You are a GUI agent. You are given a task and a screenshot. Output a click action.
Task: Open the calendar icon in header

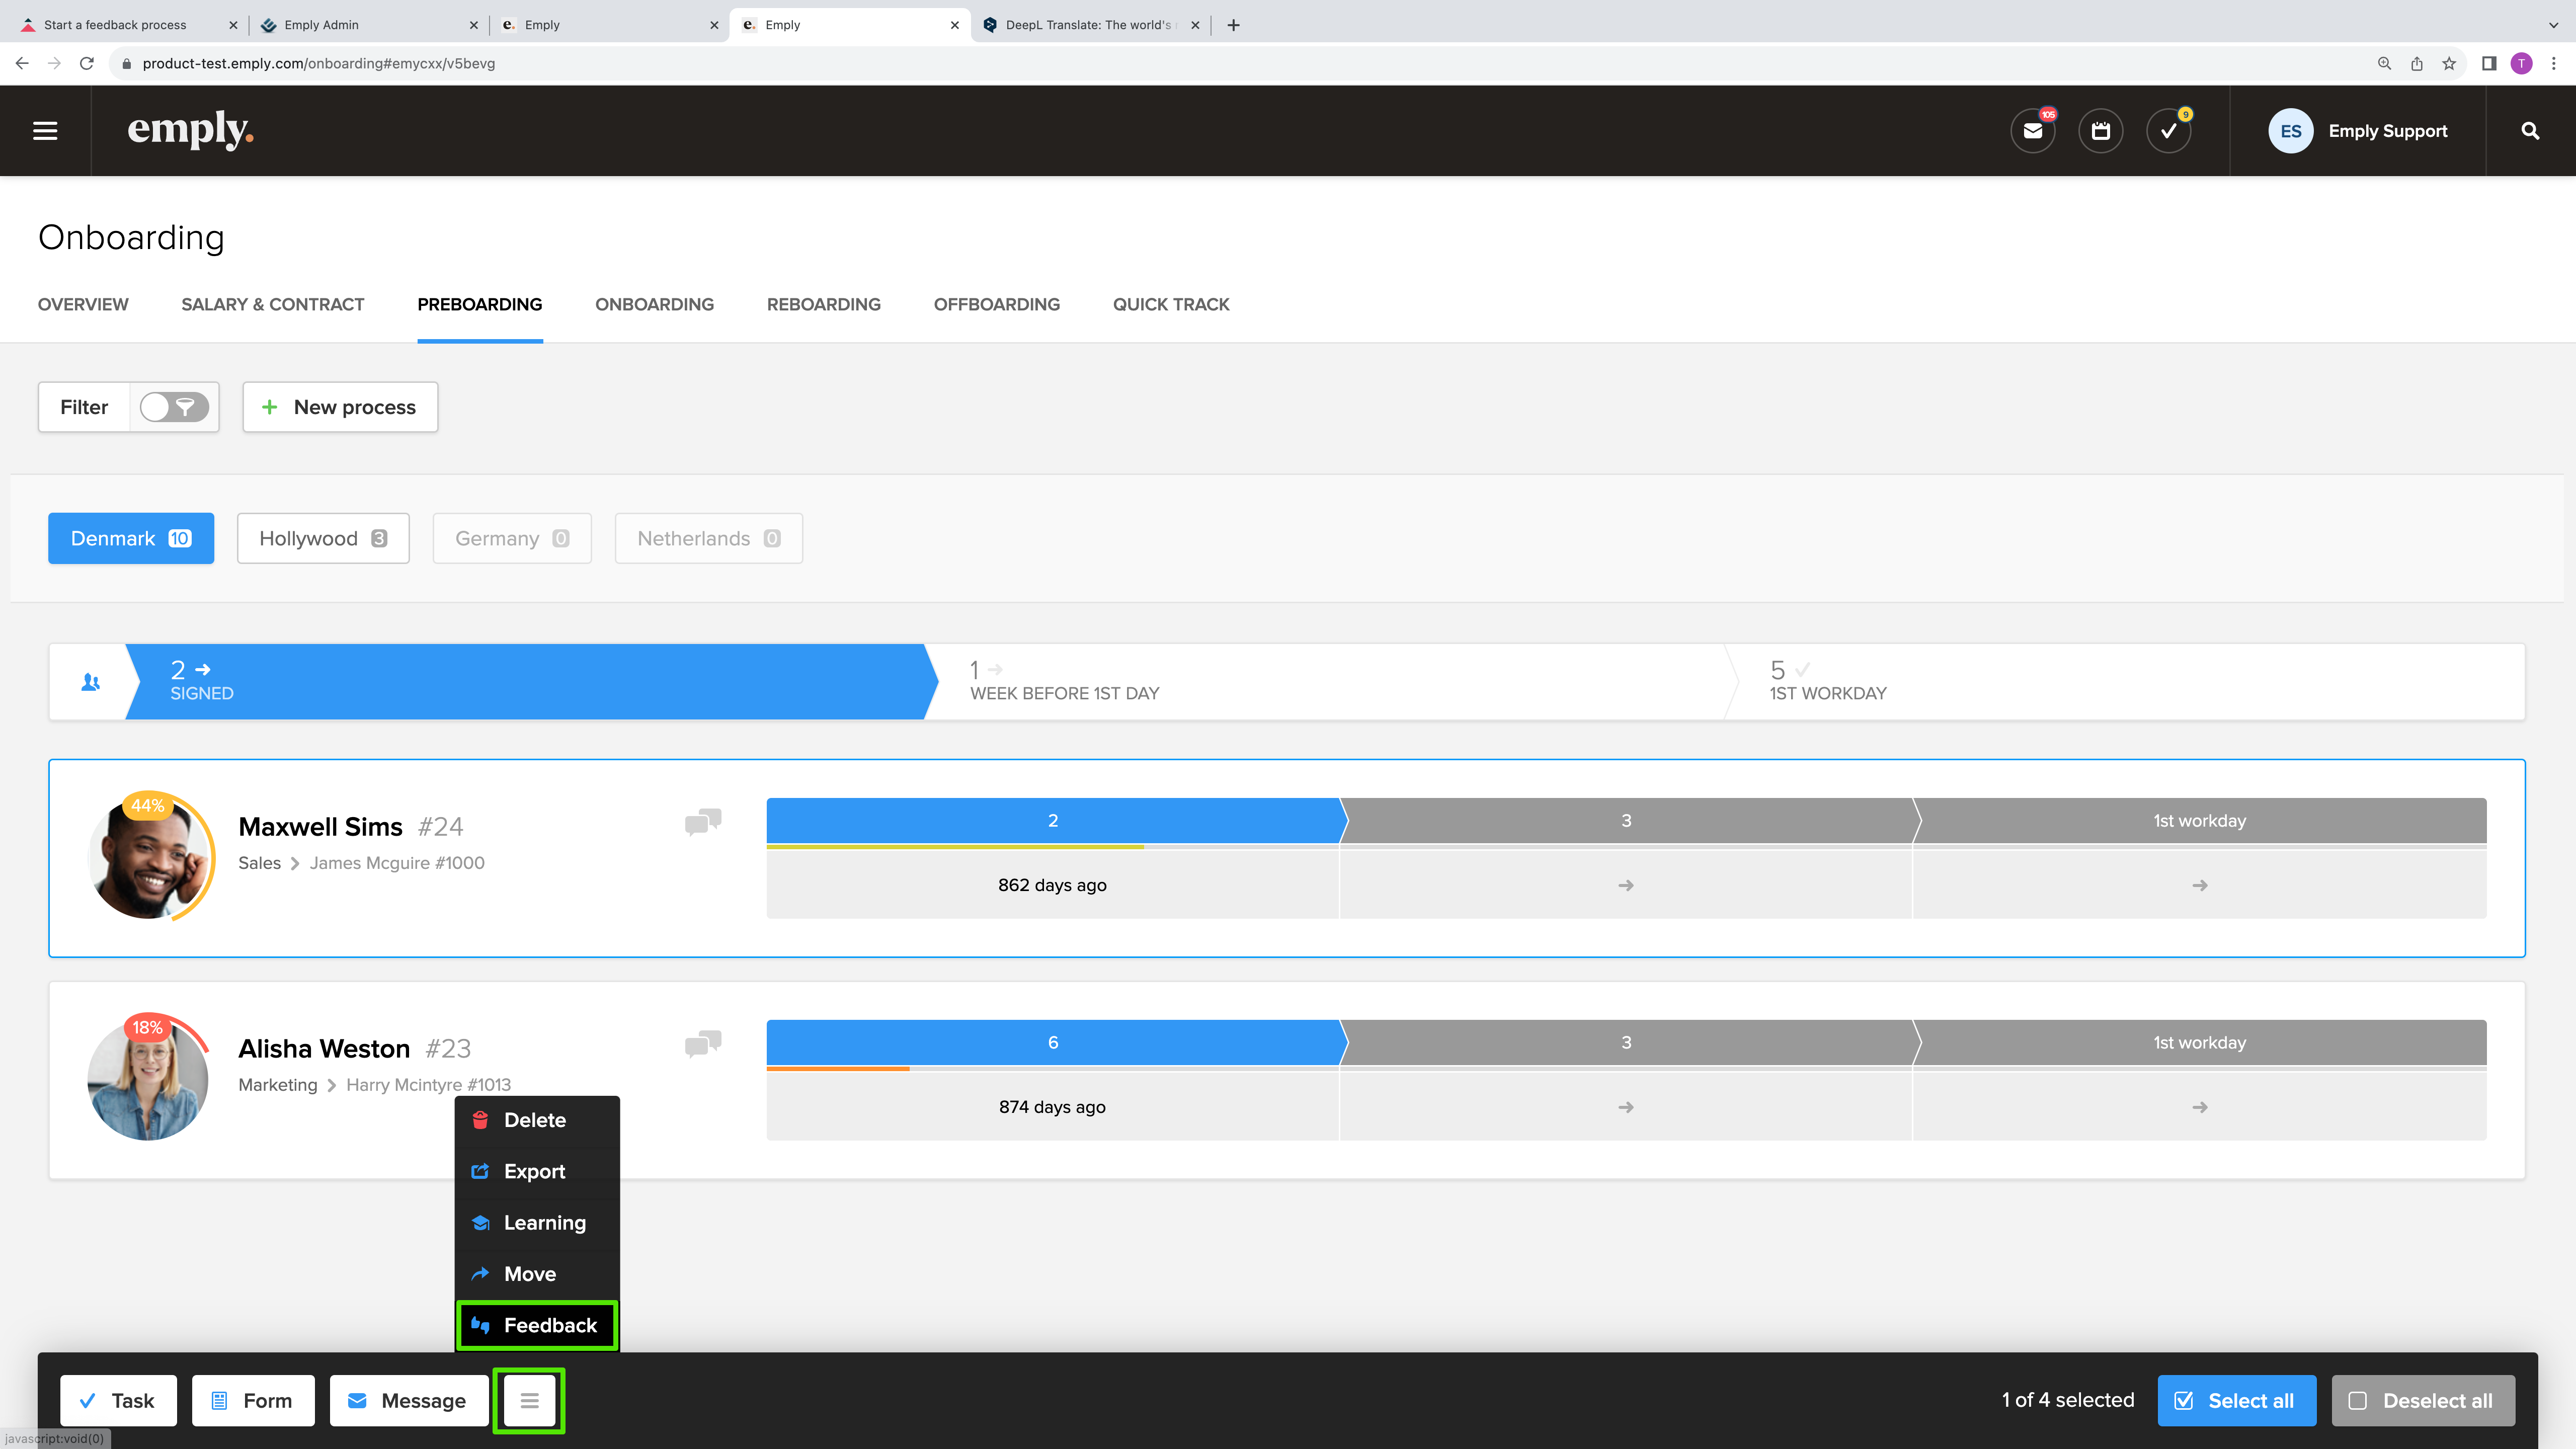(x=2100, y=131)
